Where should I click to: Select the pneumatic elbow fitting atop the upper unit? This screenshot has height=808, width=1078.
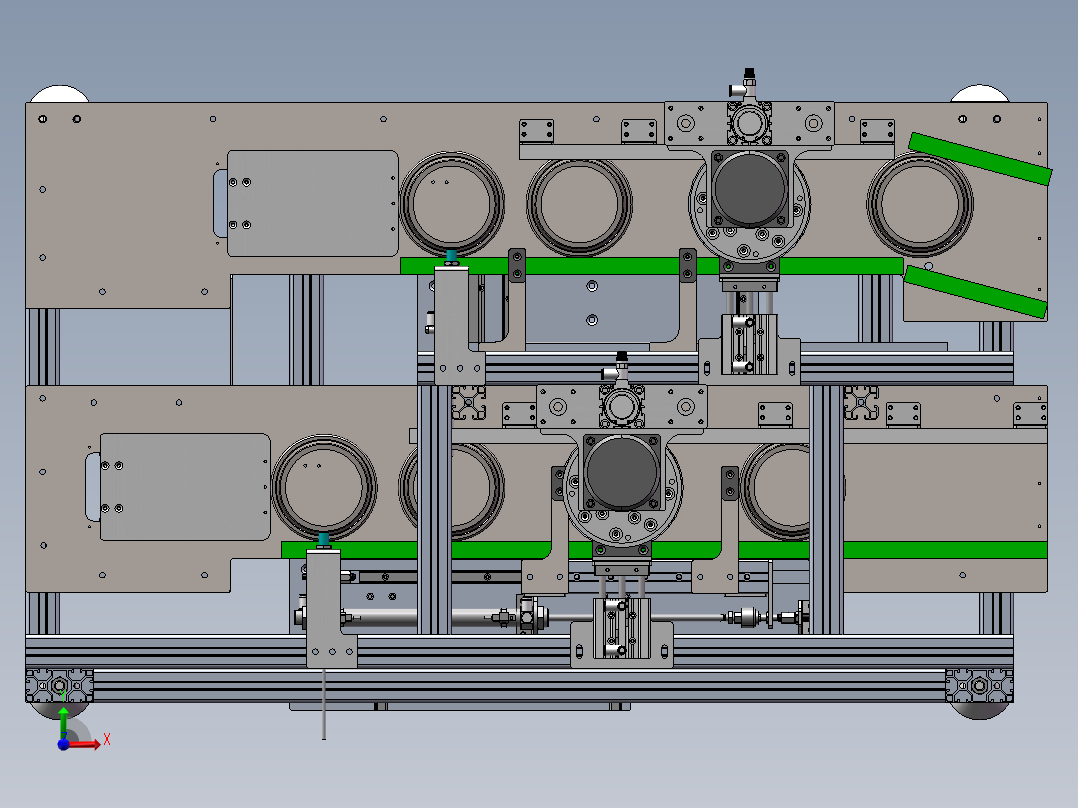click(744, 83)
